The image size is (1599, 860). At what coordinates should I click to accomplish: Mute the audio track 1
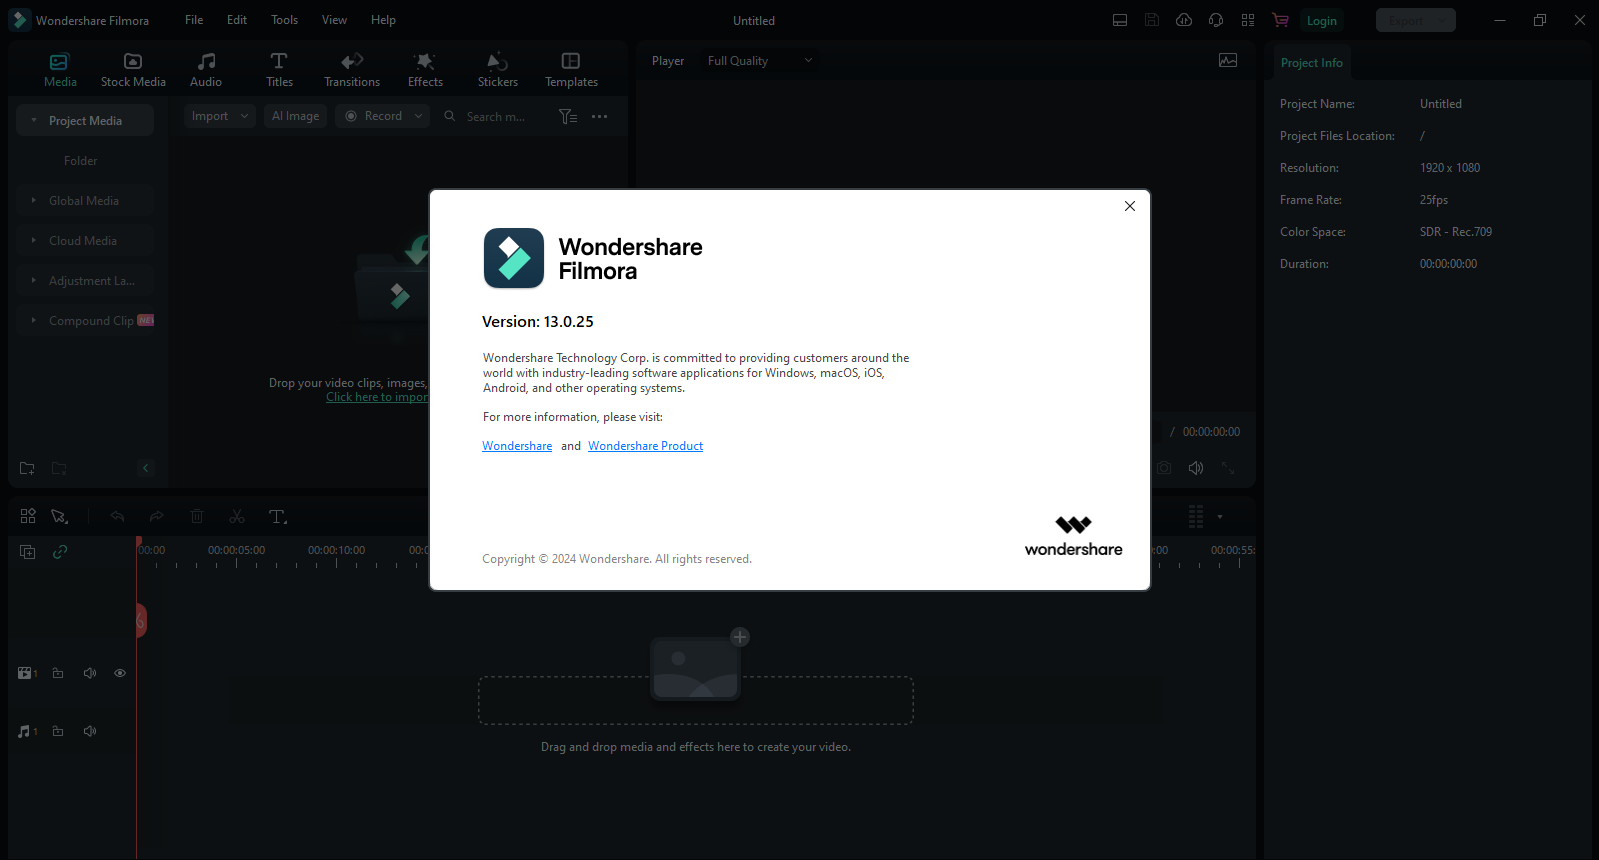(x=90, y=731)
